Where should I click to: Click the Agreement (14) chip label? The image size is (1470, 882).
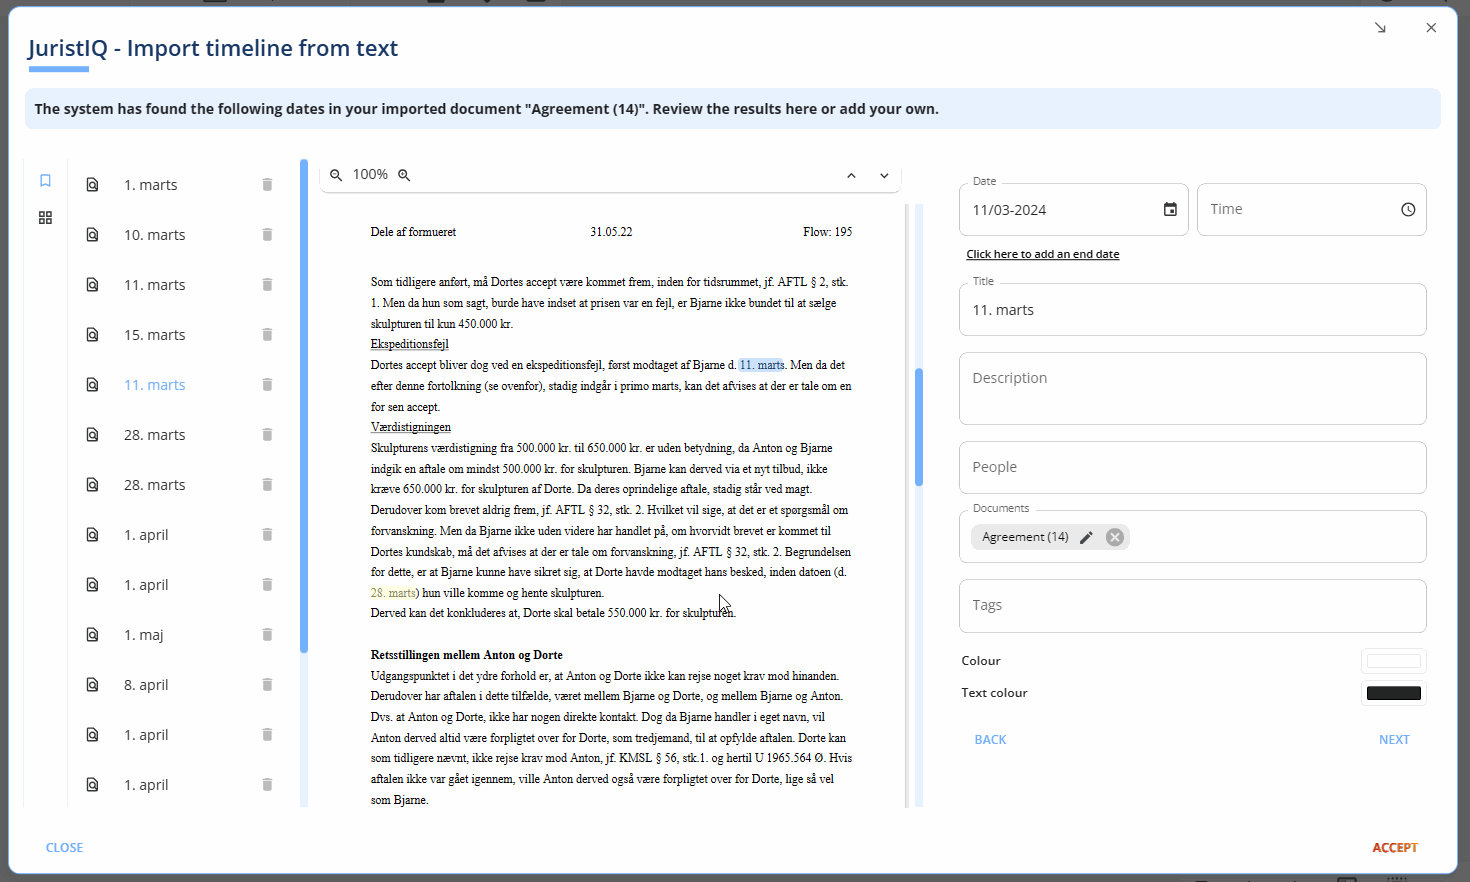[1025, 537]
